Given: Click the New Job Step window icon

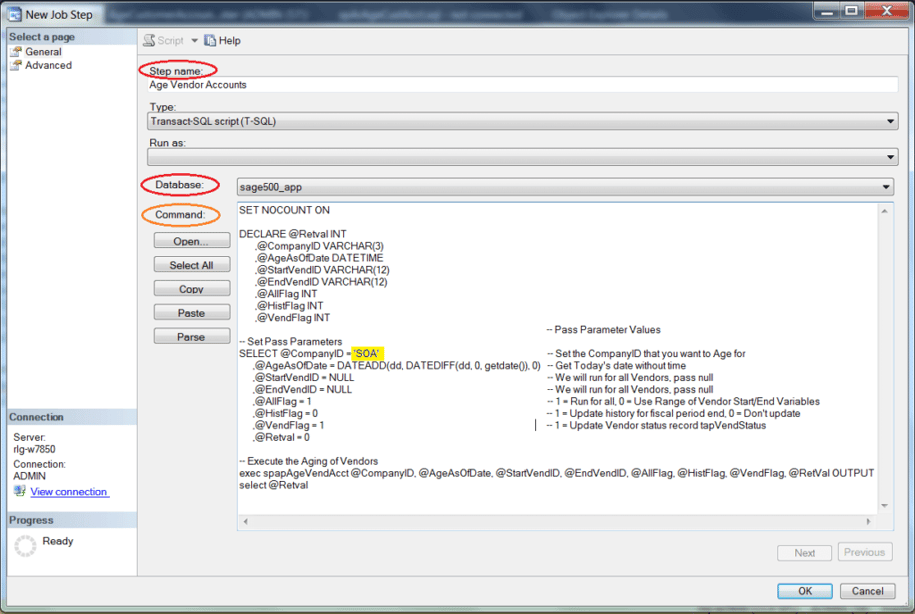Looking at the screenshot, I should tap(13, 13).
